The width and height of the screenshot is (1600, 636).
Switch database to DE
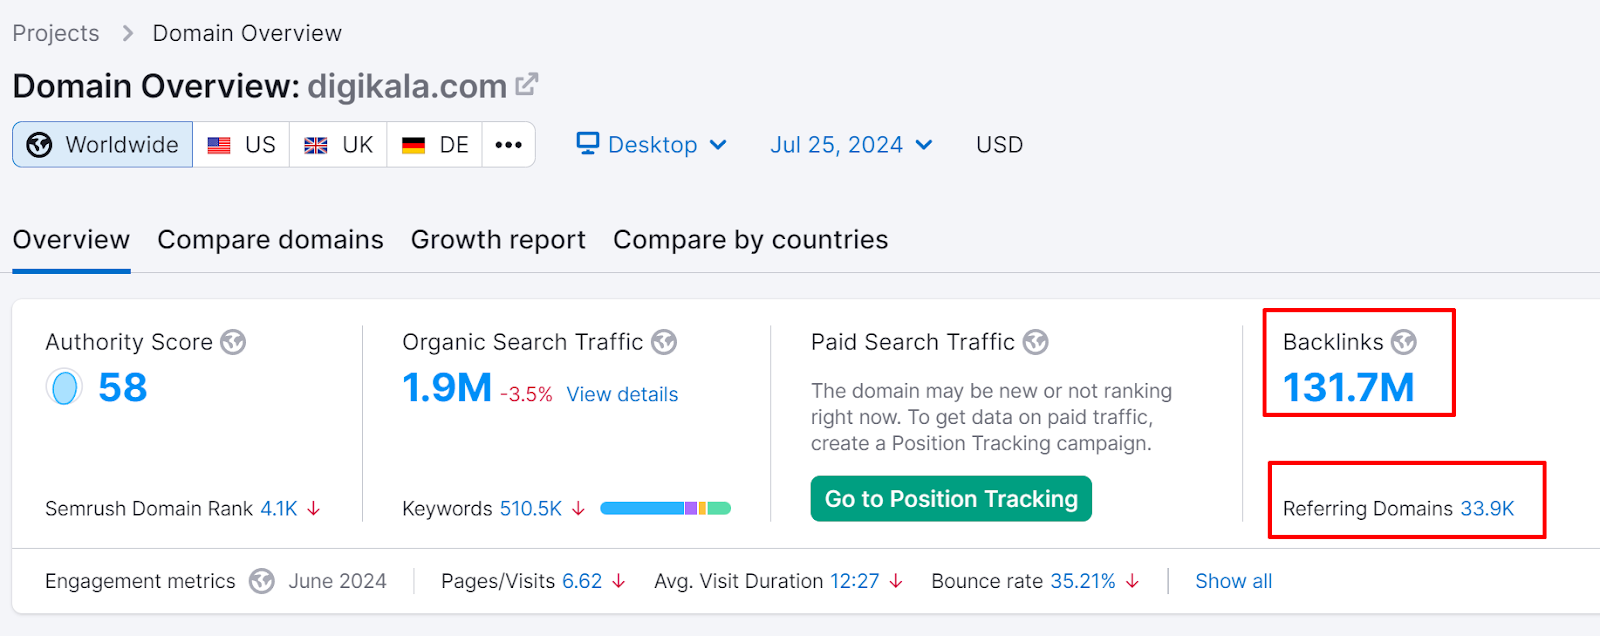coord(435,145)
